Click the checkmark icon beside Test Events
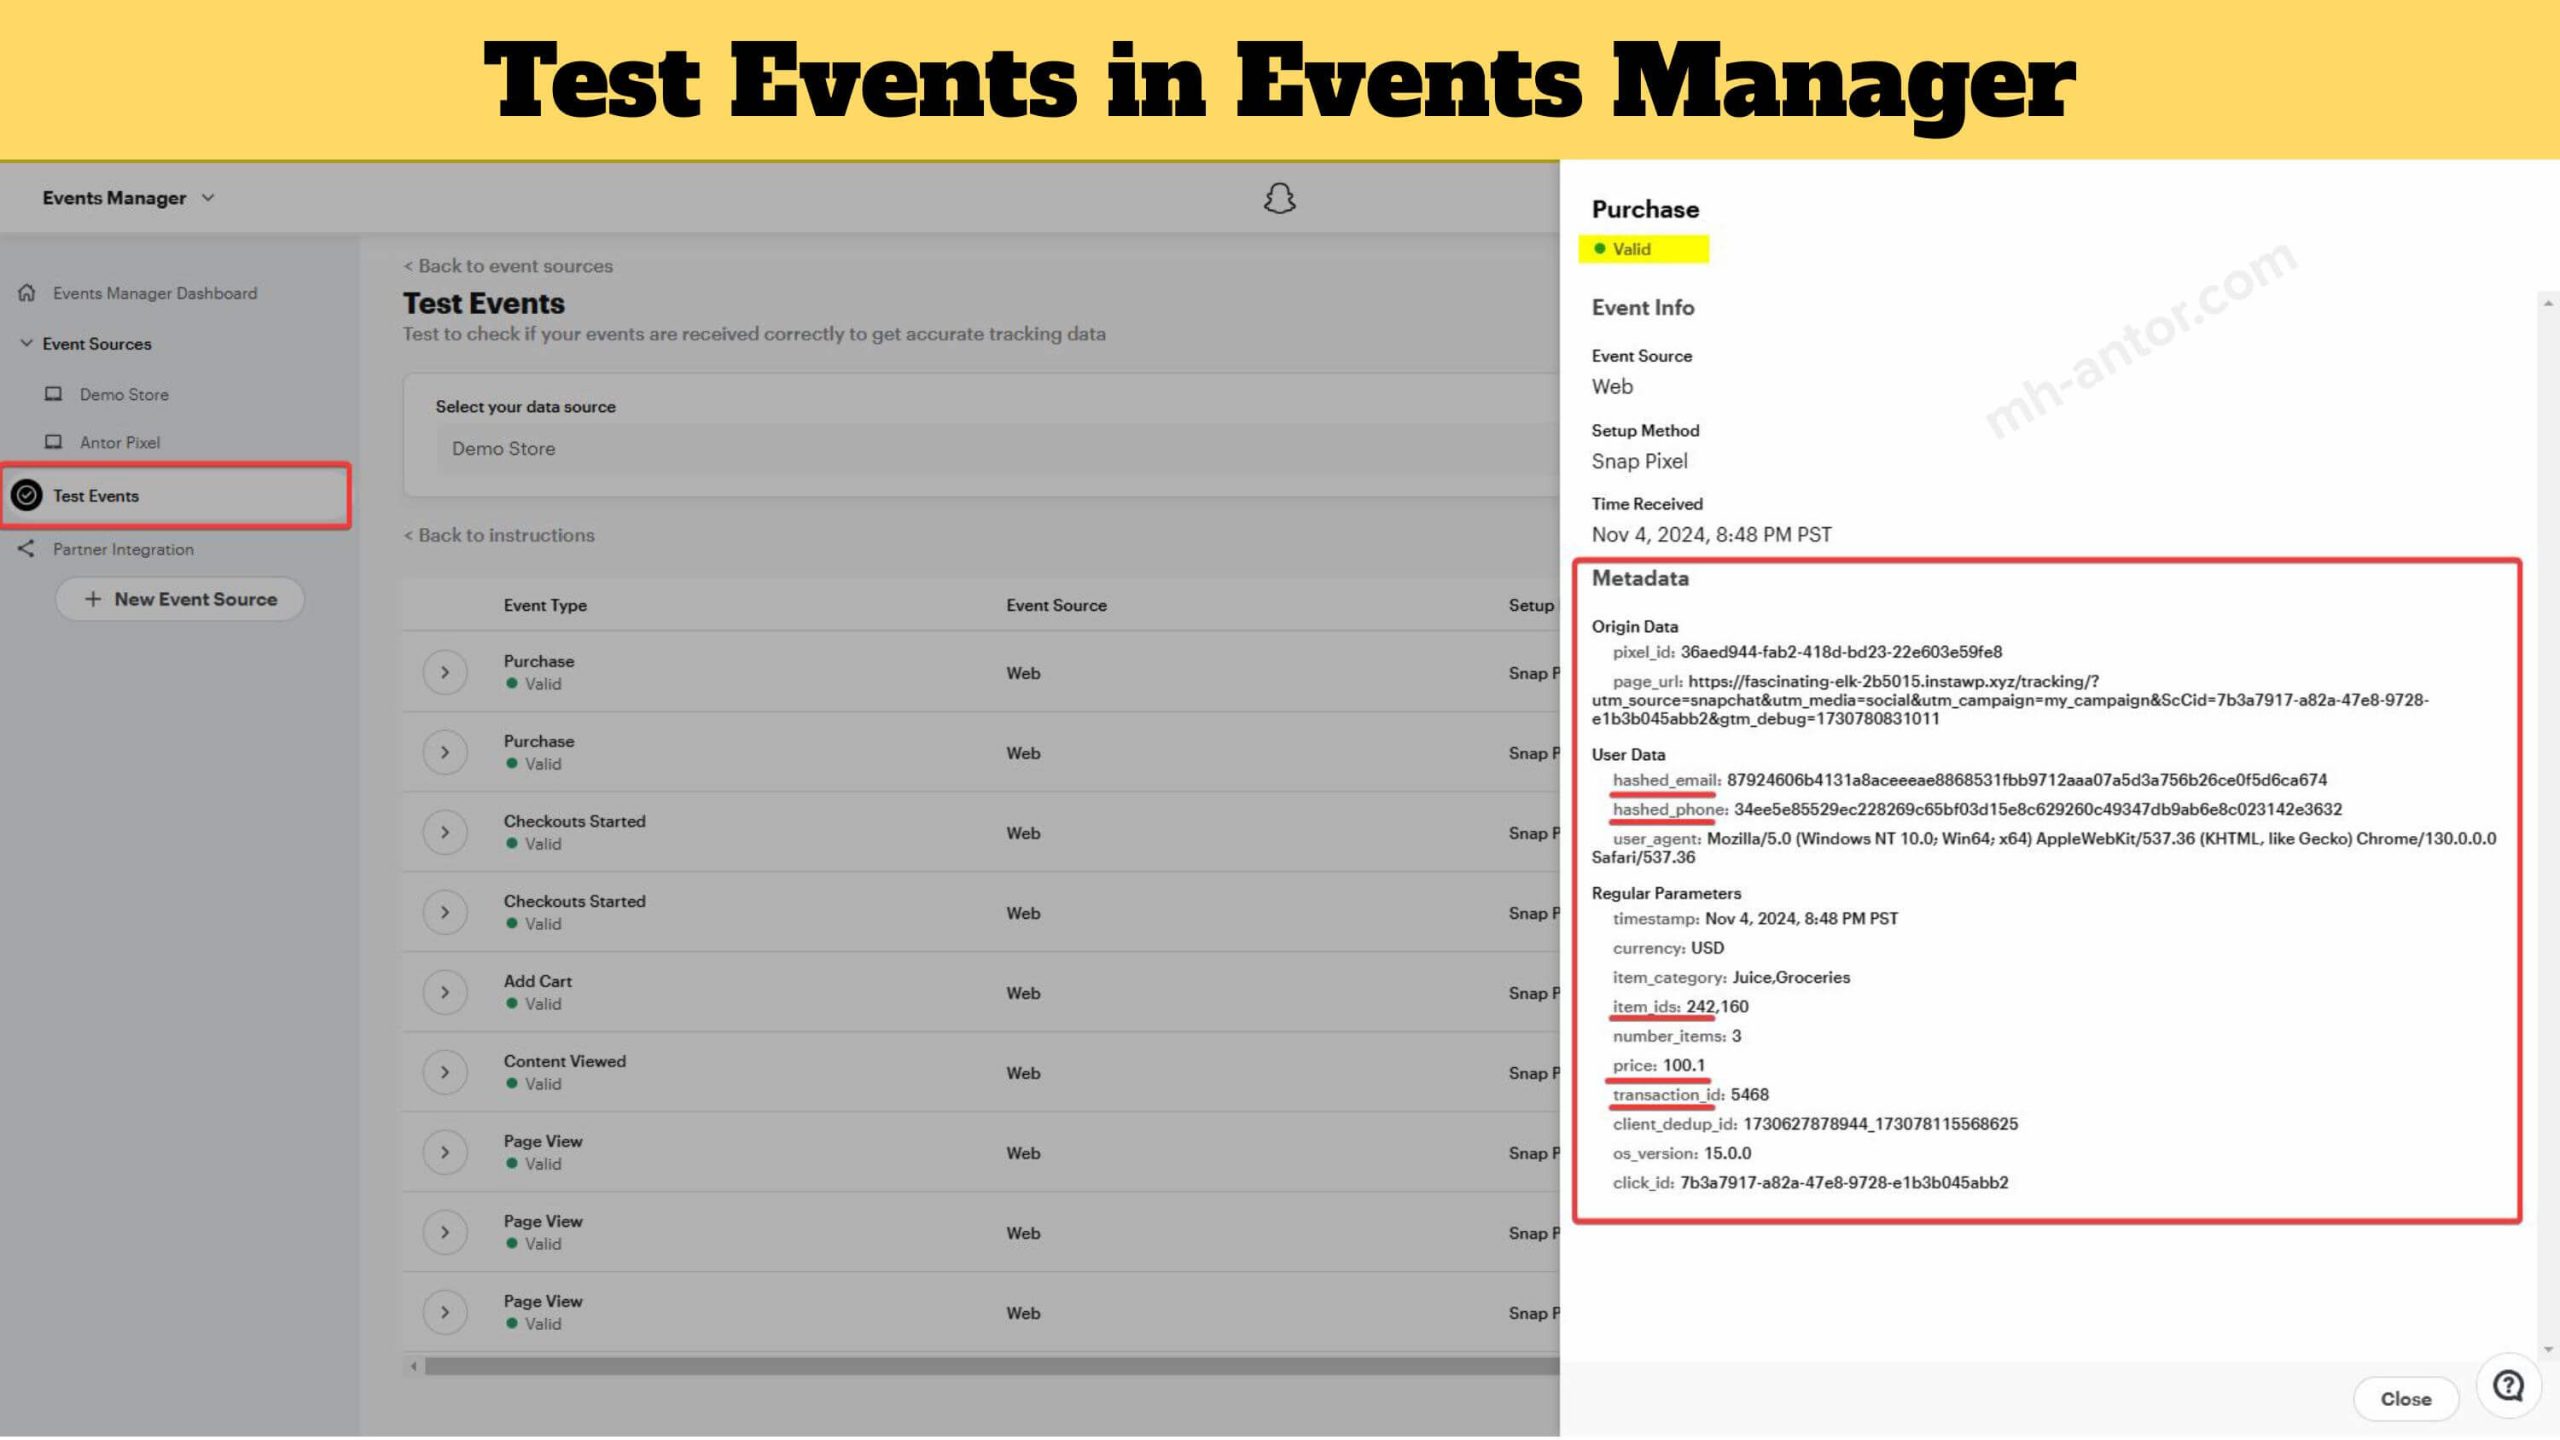 tap(27, 495)
